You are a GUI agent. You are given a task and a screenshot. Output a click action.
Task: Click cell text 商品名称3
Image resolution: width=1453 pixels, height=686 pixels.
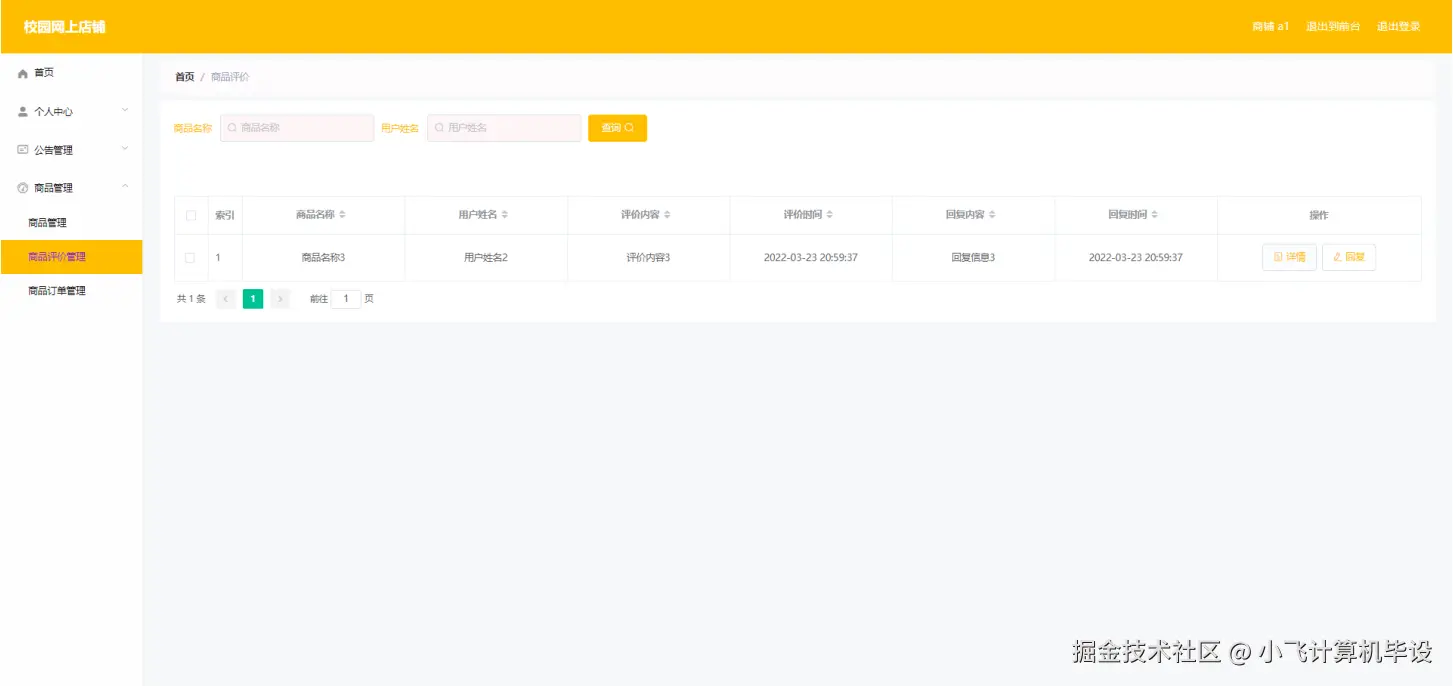click(323, 258)
